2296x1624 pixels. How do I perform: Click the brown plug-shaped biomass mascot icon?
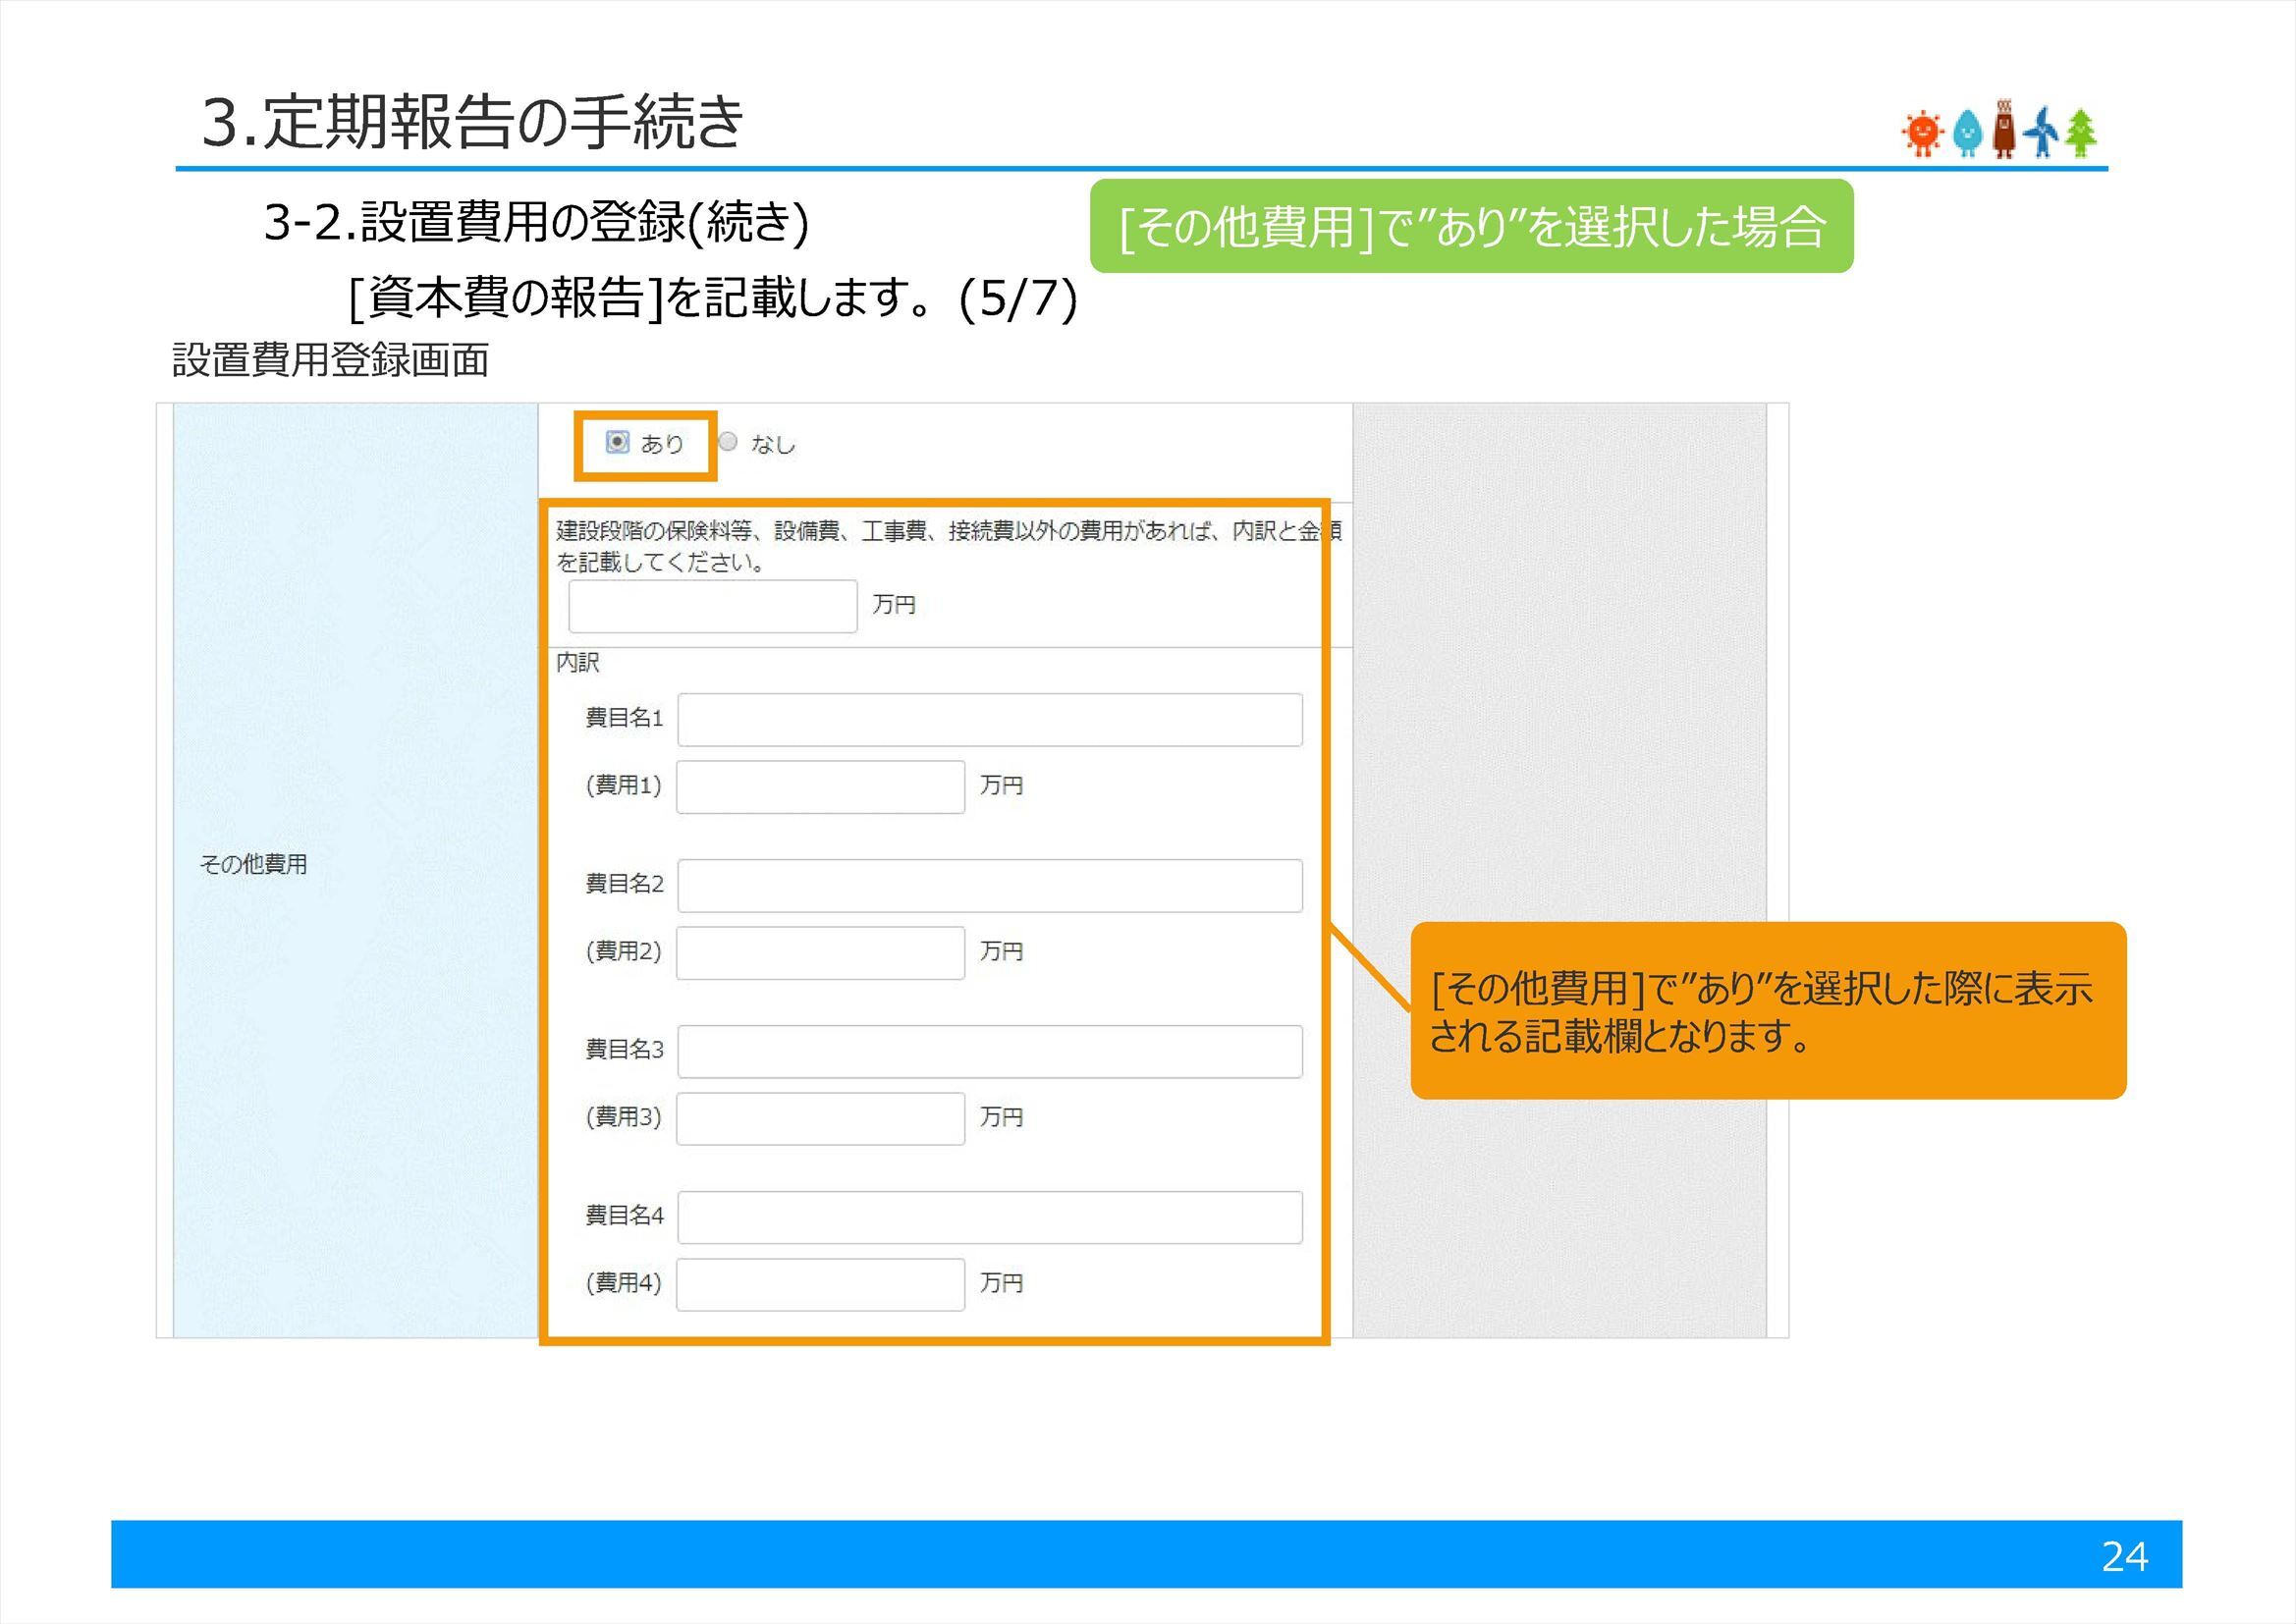[2004, 130]
